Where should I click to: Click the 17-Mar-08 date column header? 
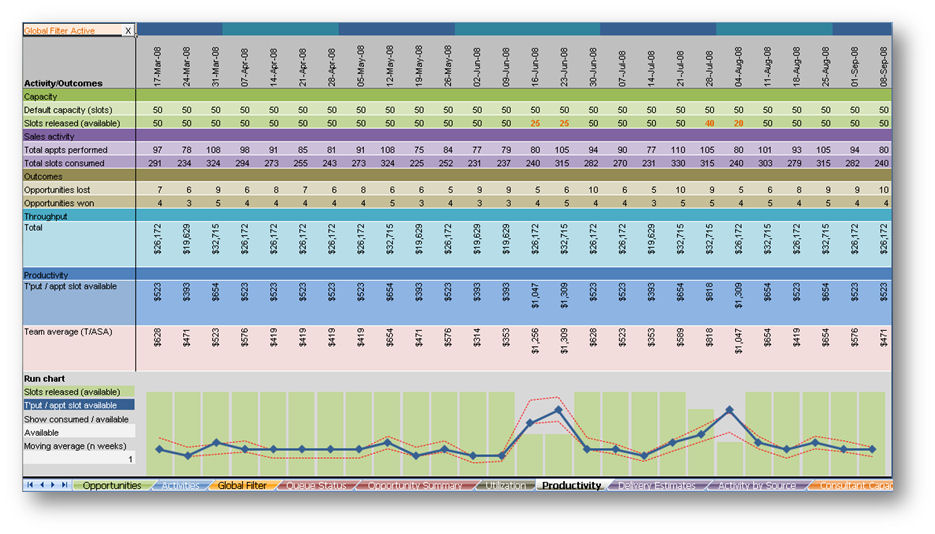[159, 65]
